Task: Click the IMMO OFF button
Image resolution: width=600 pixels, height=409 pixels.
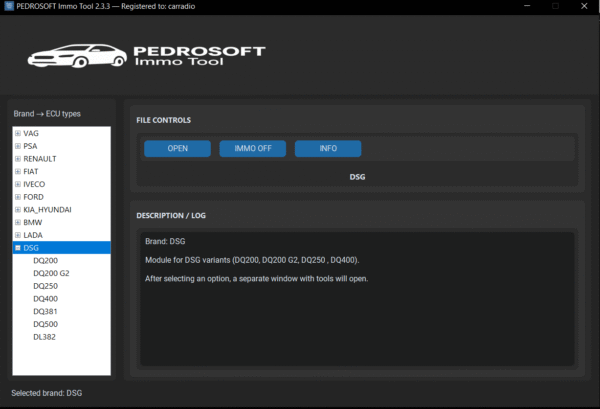Action: (x=253, y=148)
